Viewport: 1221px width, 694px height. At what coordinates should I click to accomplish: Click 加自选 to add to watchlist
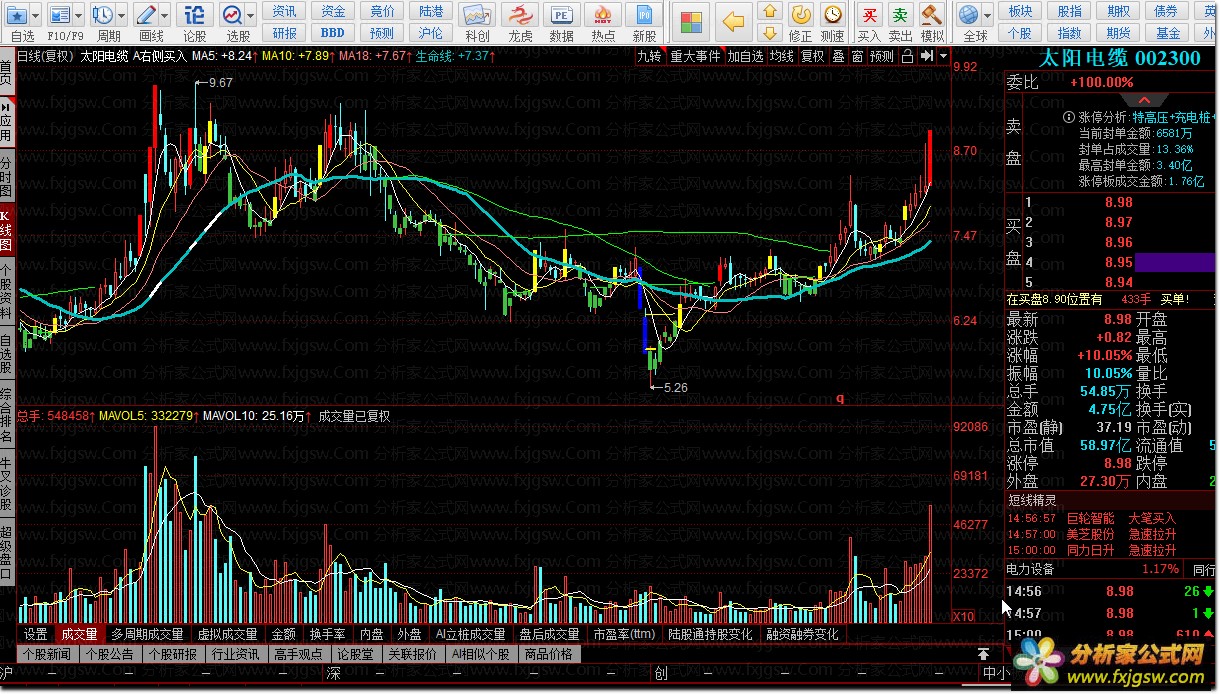(x=746, y=56)
